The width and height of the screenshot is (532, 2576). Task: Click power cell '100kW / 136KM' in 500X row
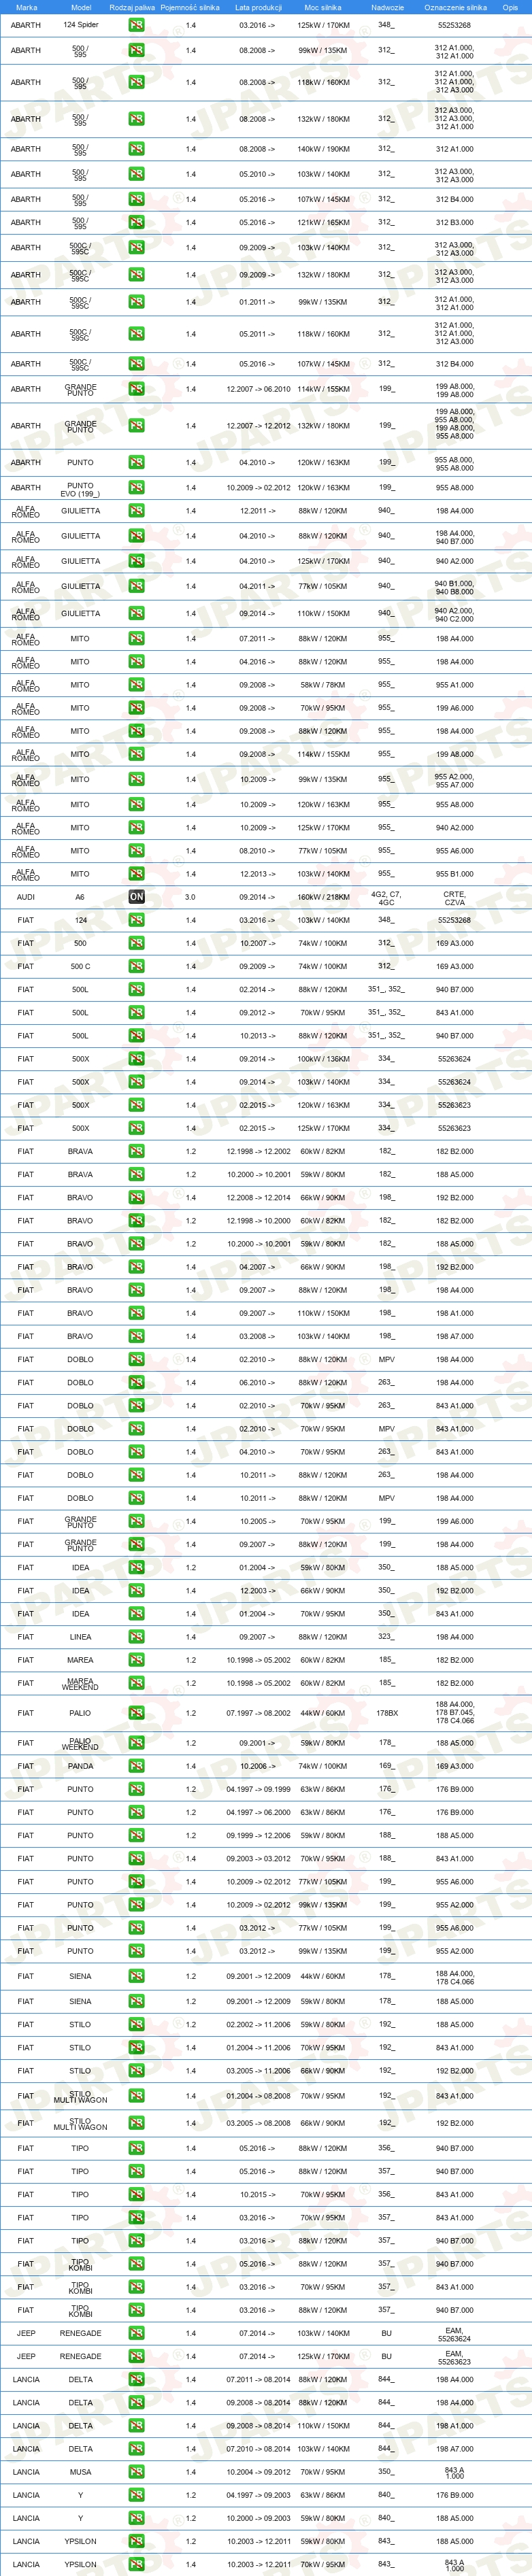click(323, 1059)
